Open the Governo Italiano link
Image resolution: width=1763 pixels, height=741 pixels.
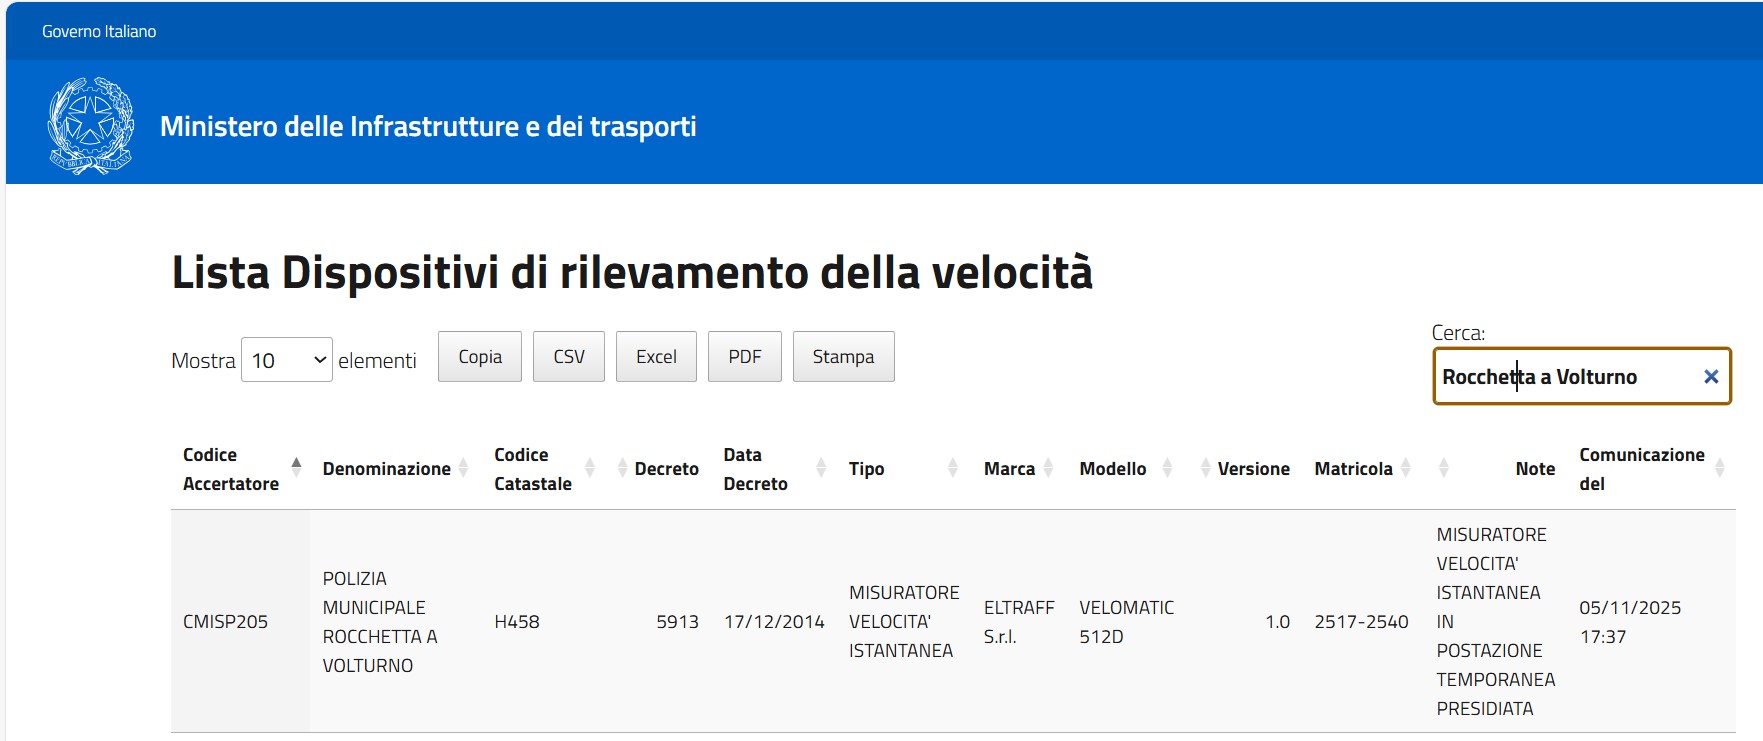99,31
